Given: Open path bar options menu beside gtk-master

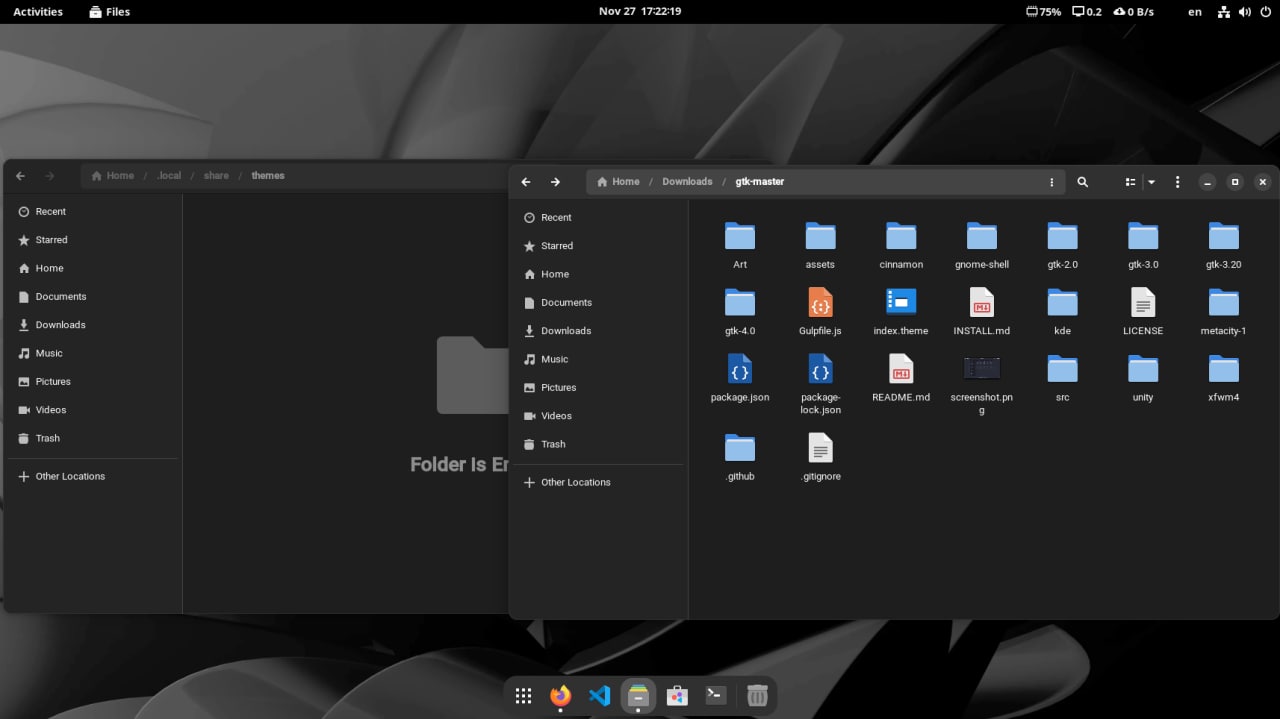Looking at the screenshot, I should (x=1051, y=182).
